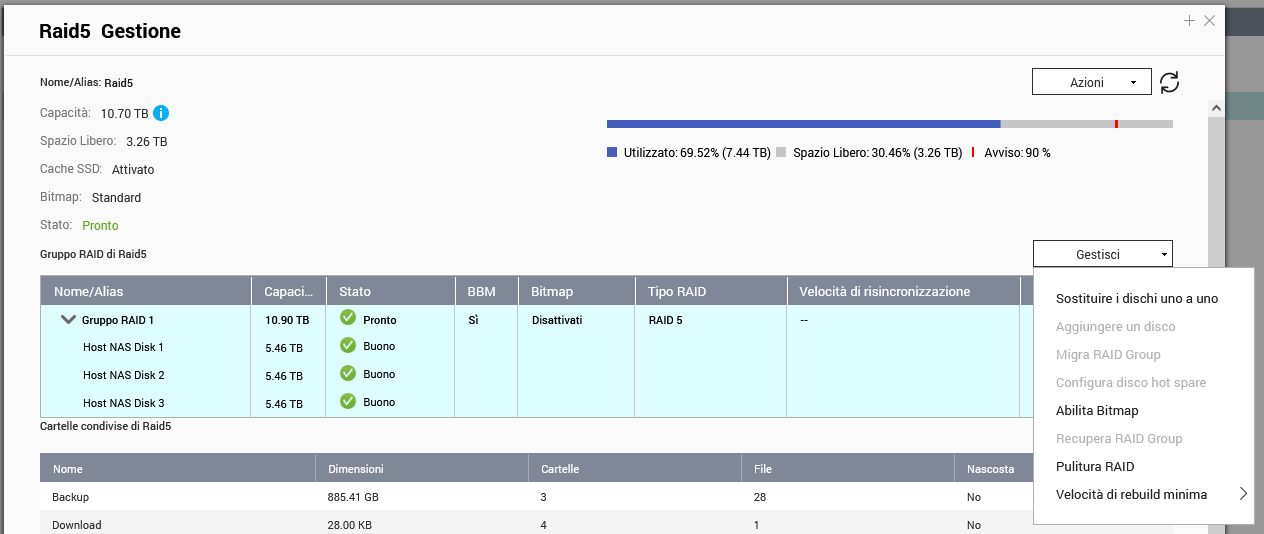This screenshot has height=534, width=1264.
Task: Click the green status icon for Gruppo RAID 1
Action: tap(348, 318)
